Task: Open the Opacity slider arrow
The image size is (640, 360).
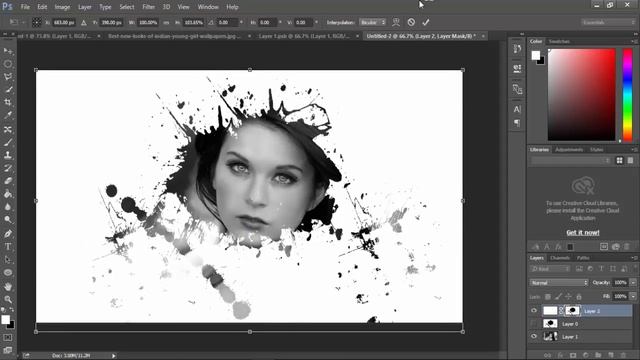Action: pos(633,282)
